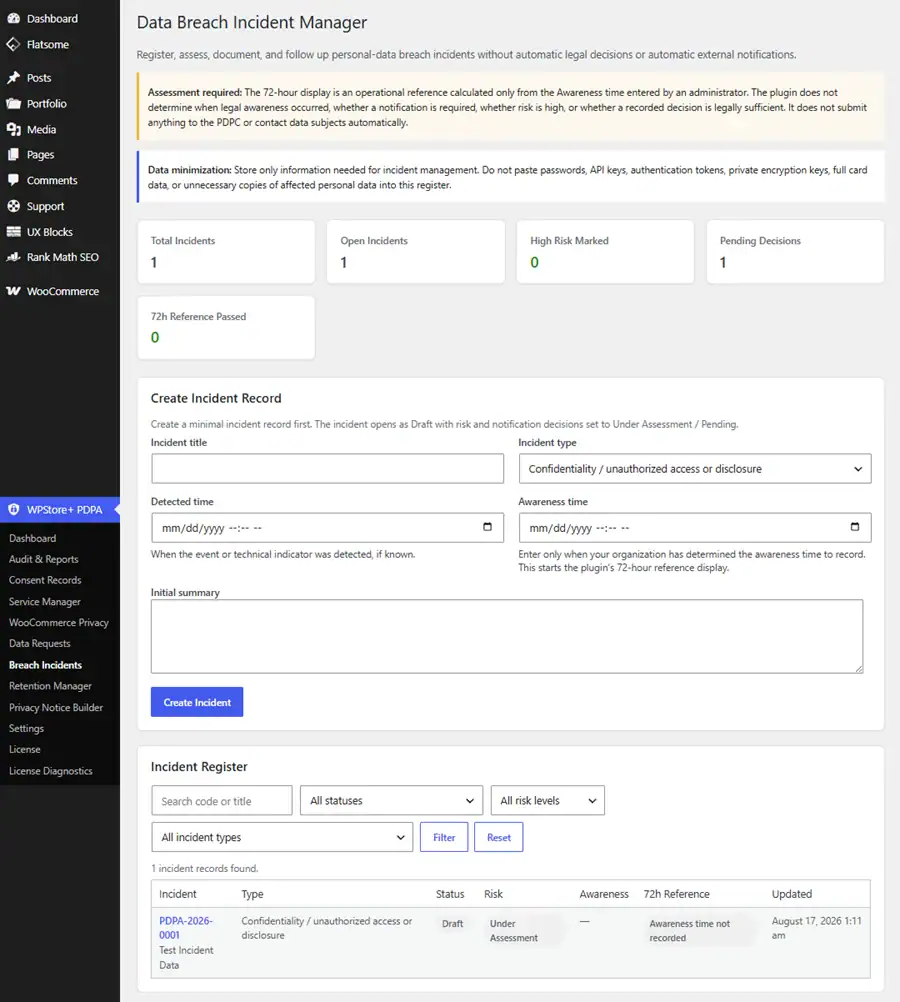Viewport: 900px width, 1002px height.
Task: Expand the All risk levels dropdown
Action: point(548,800)
